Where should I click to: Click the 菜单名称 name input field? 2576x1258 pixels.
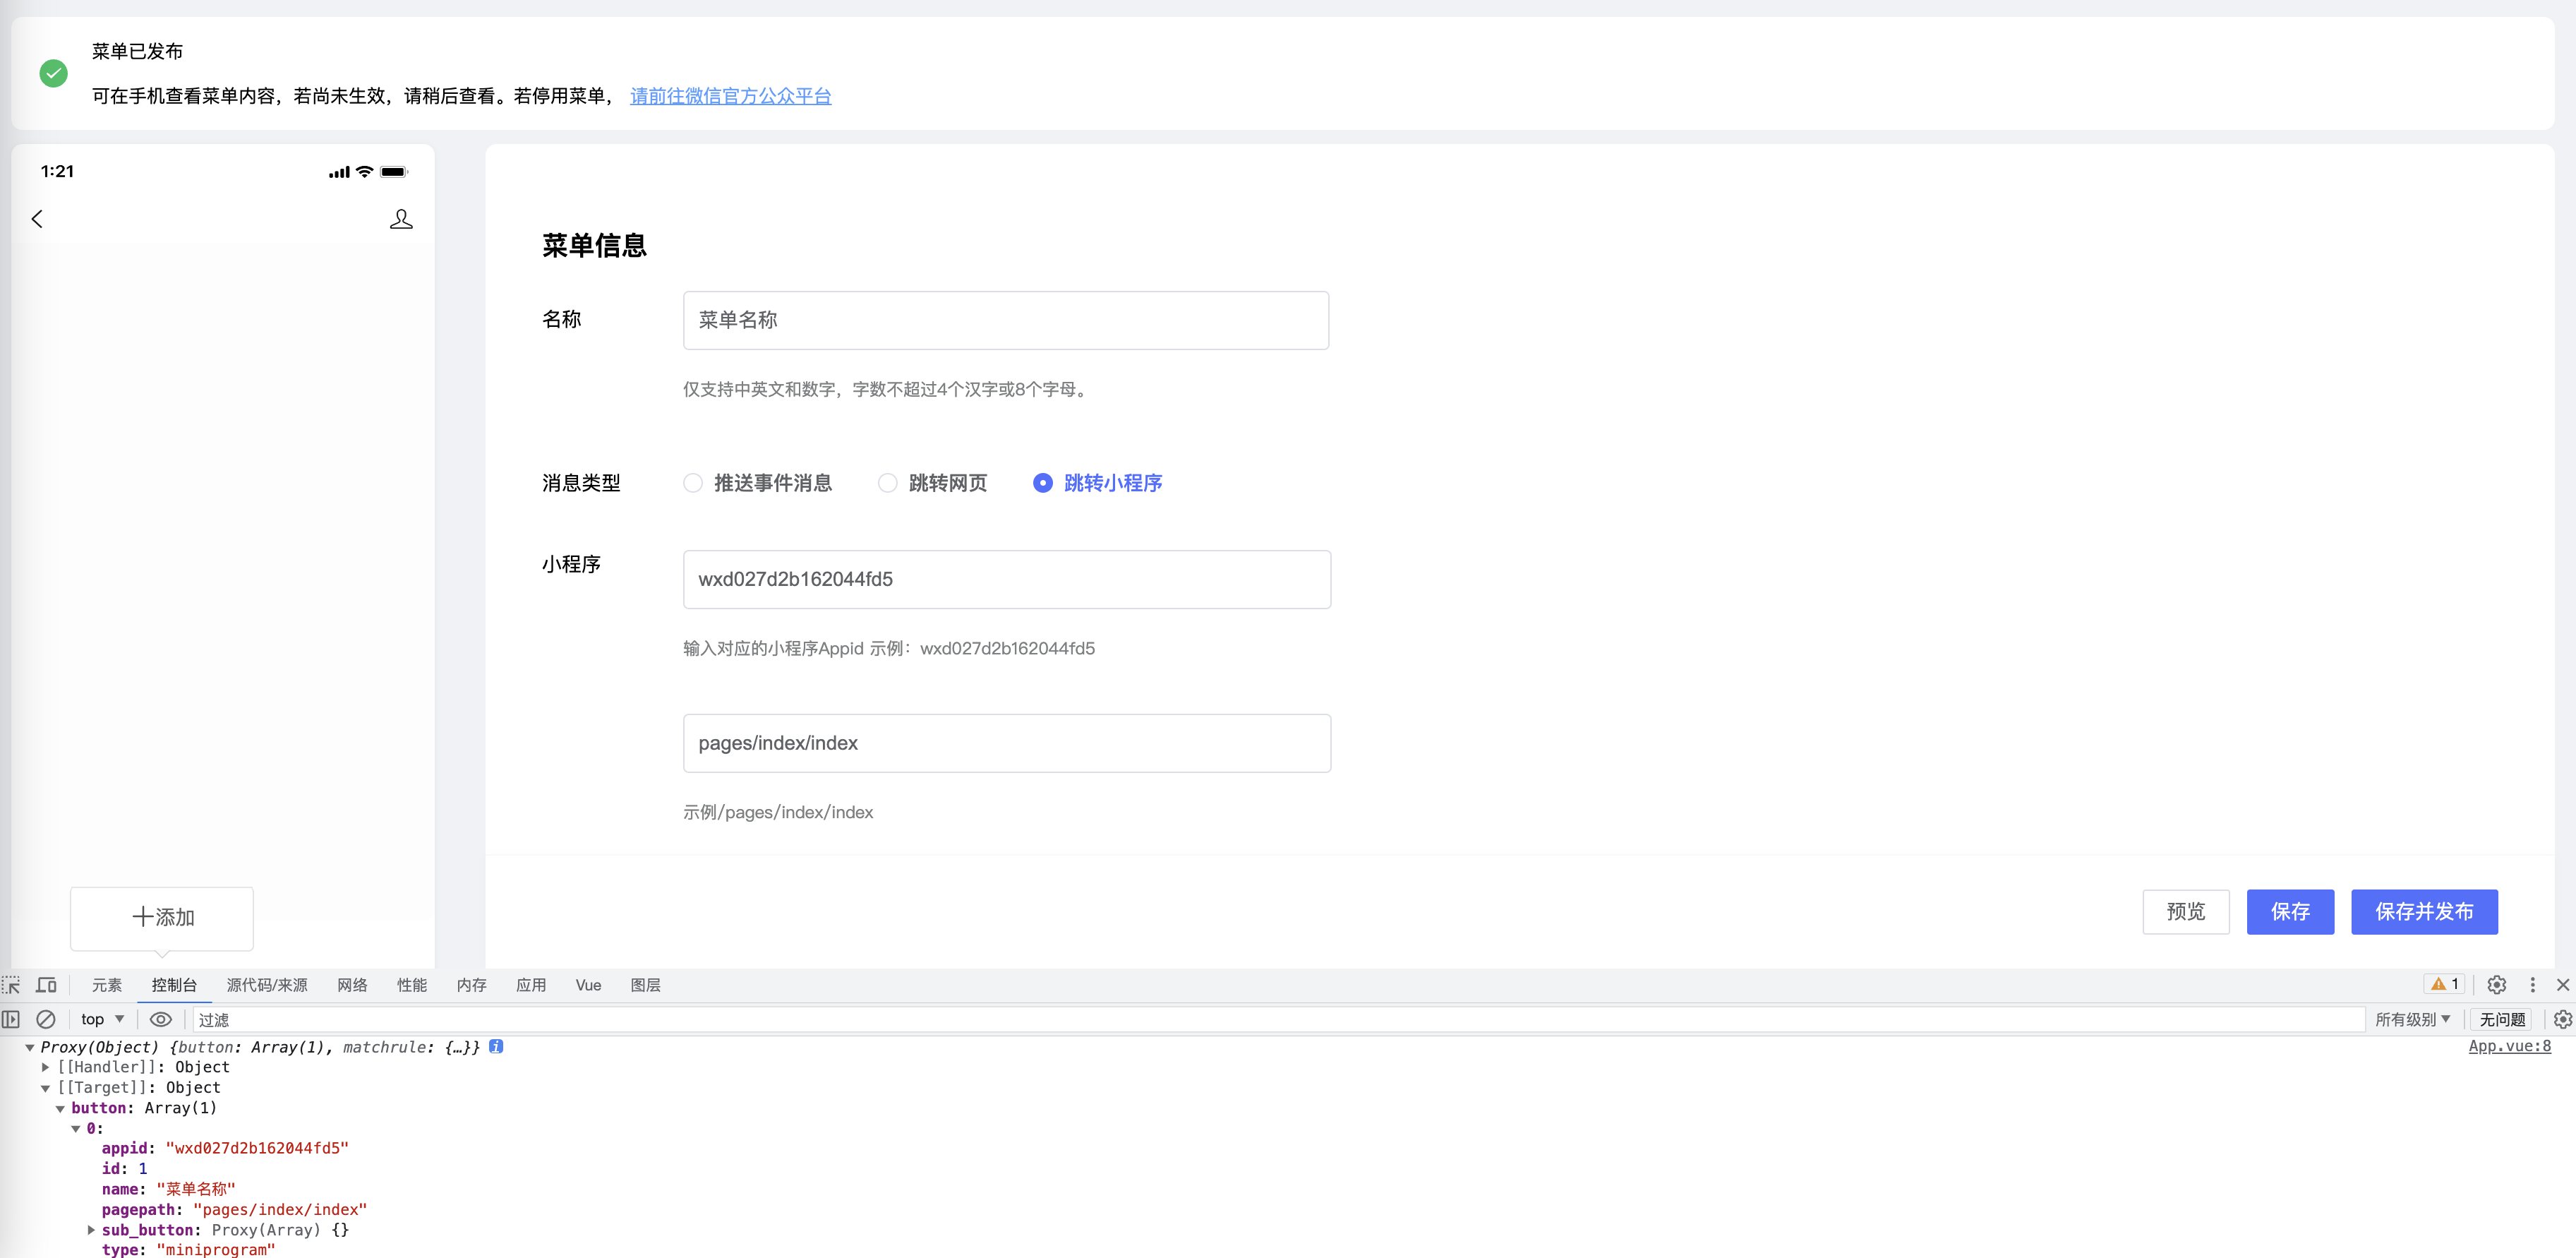pos(1005,320)
